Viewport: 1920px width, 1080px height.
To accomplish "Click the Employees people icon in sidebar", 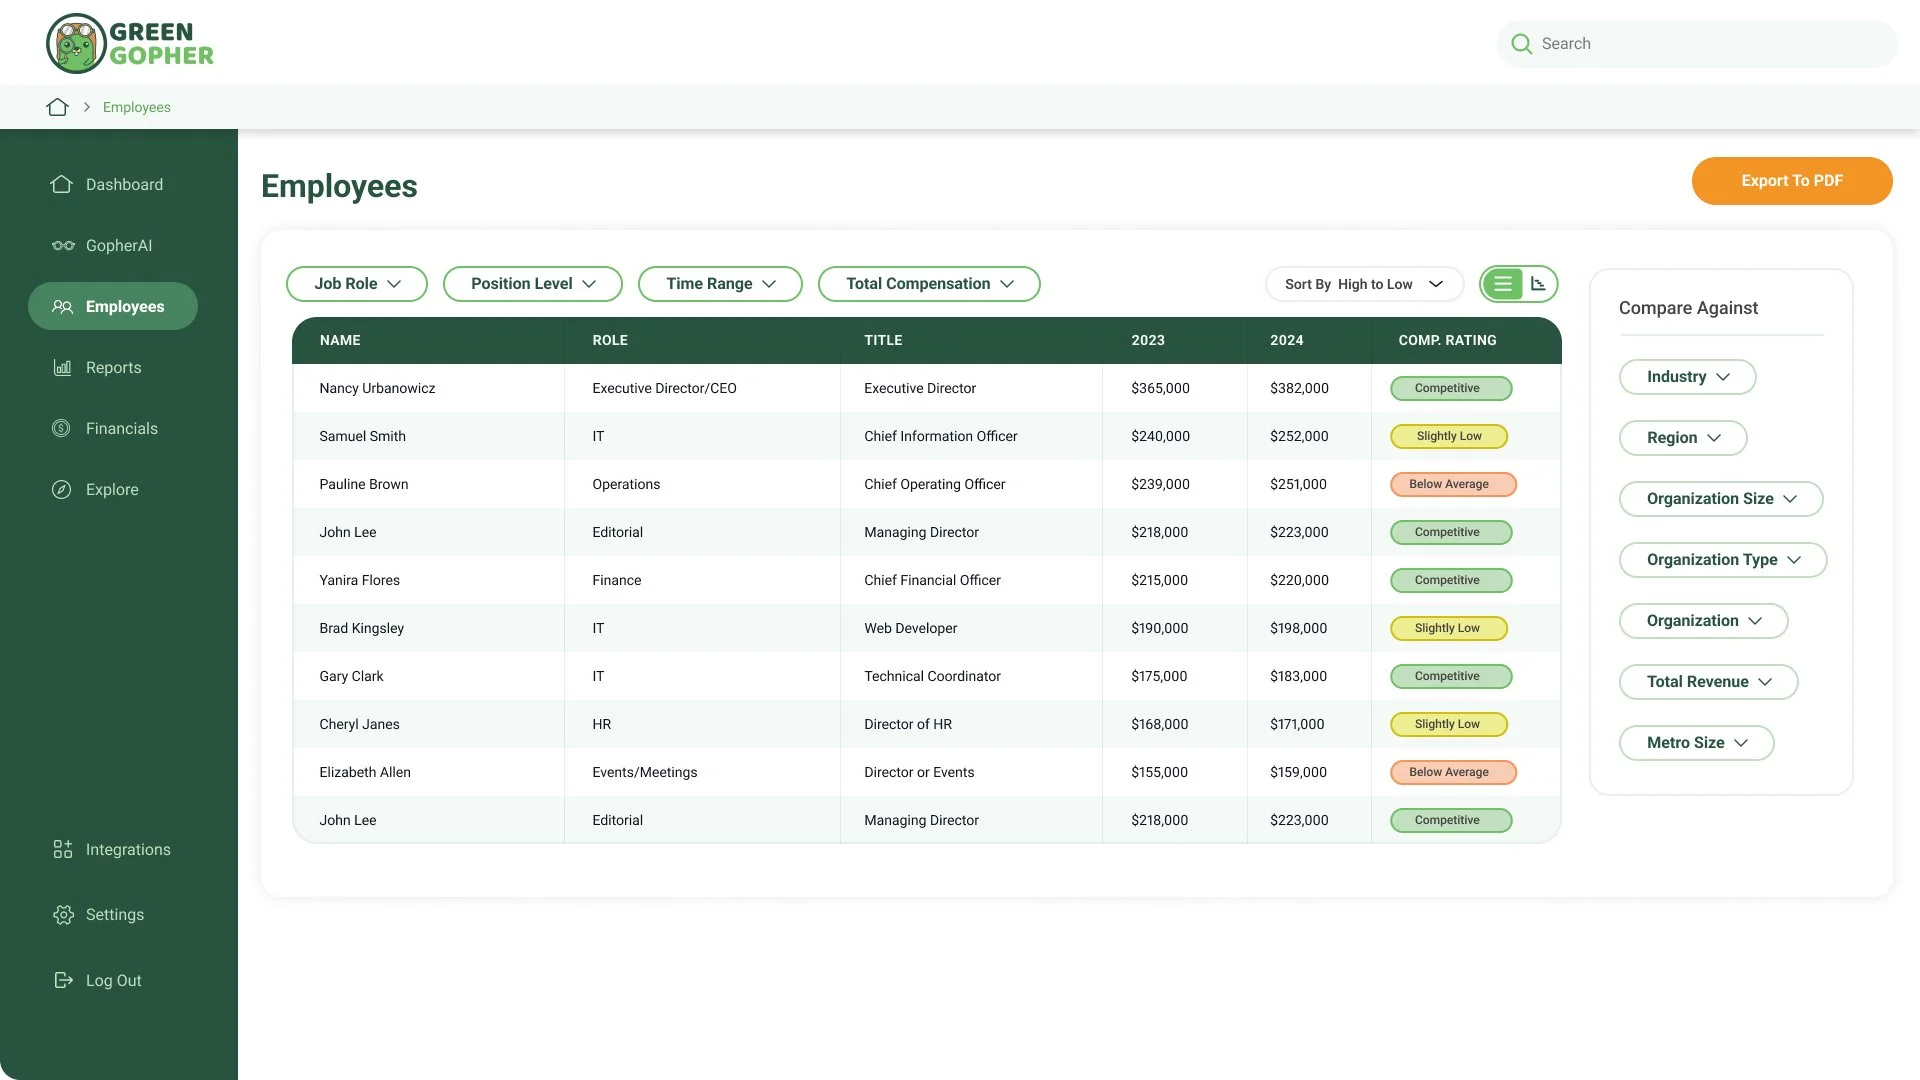I will point(62,307).
